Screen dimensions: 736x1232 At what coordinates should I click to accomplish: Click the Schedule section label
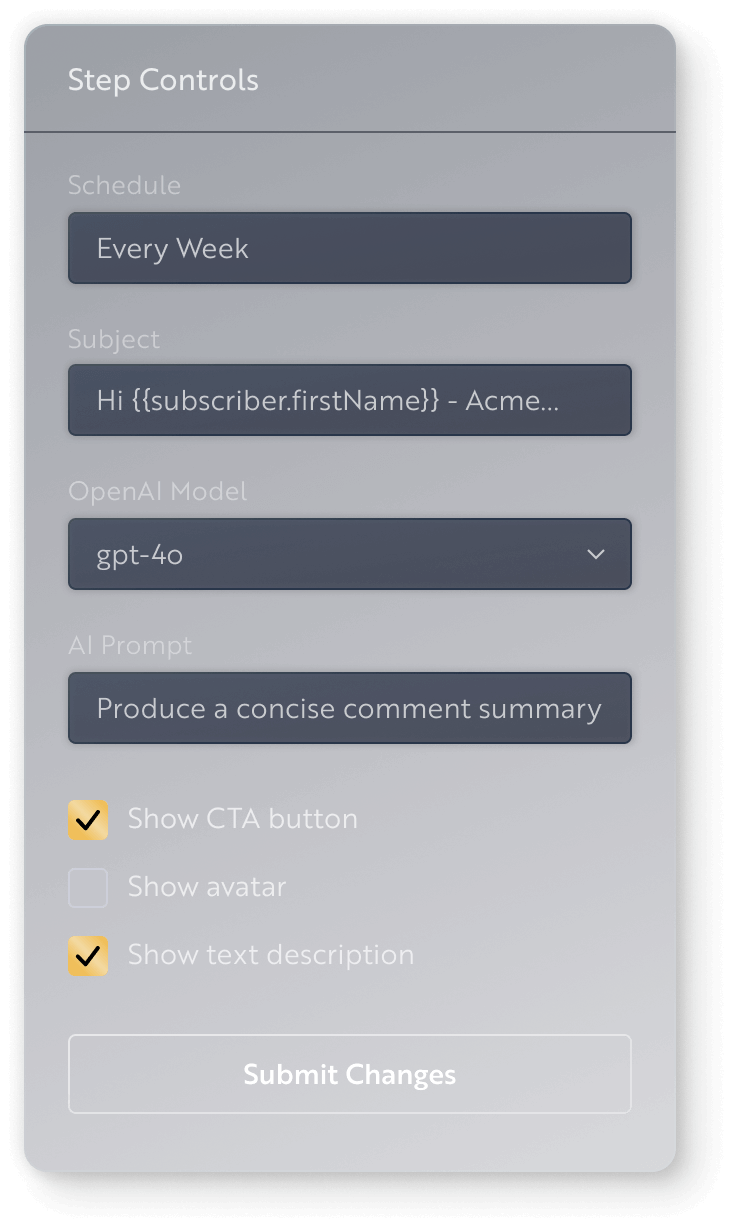coord(124,185)
